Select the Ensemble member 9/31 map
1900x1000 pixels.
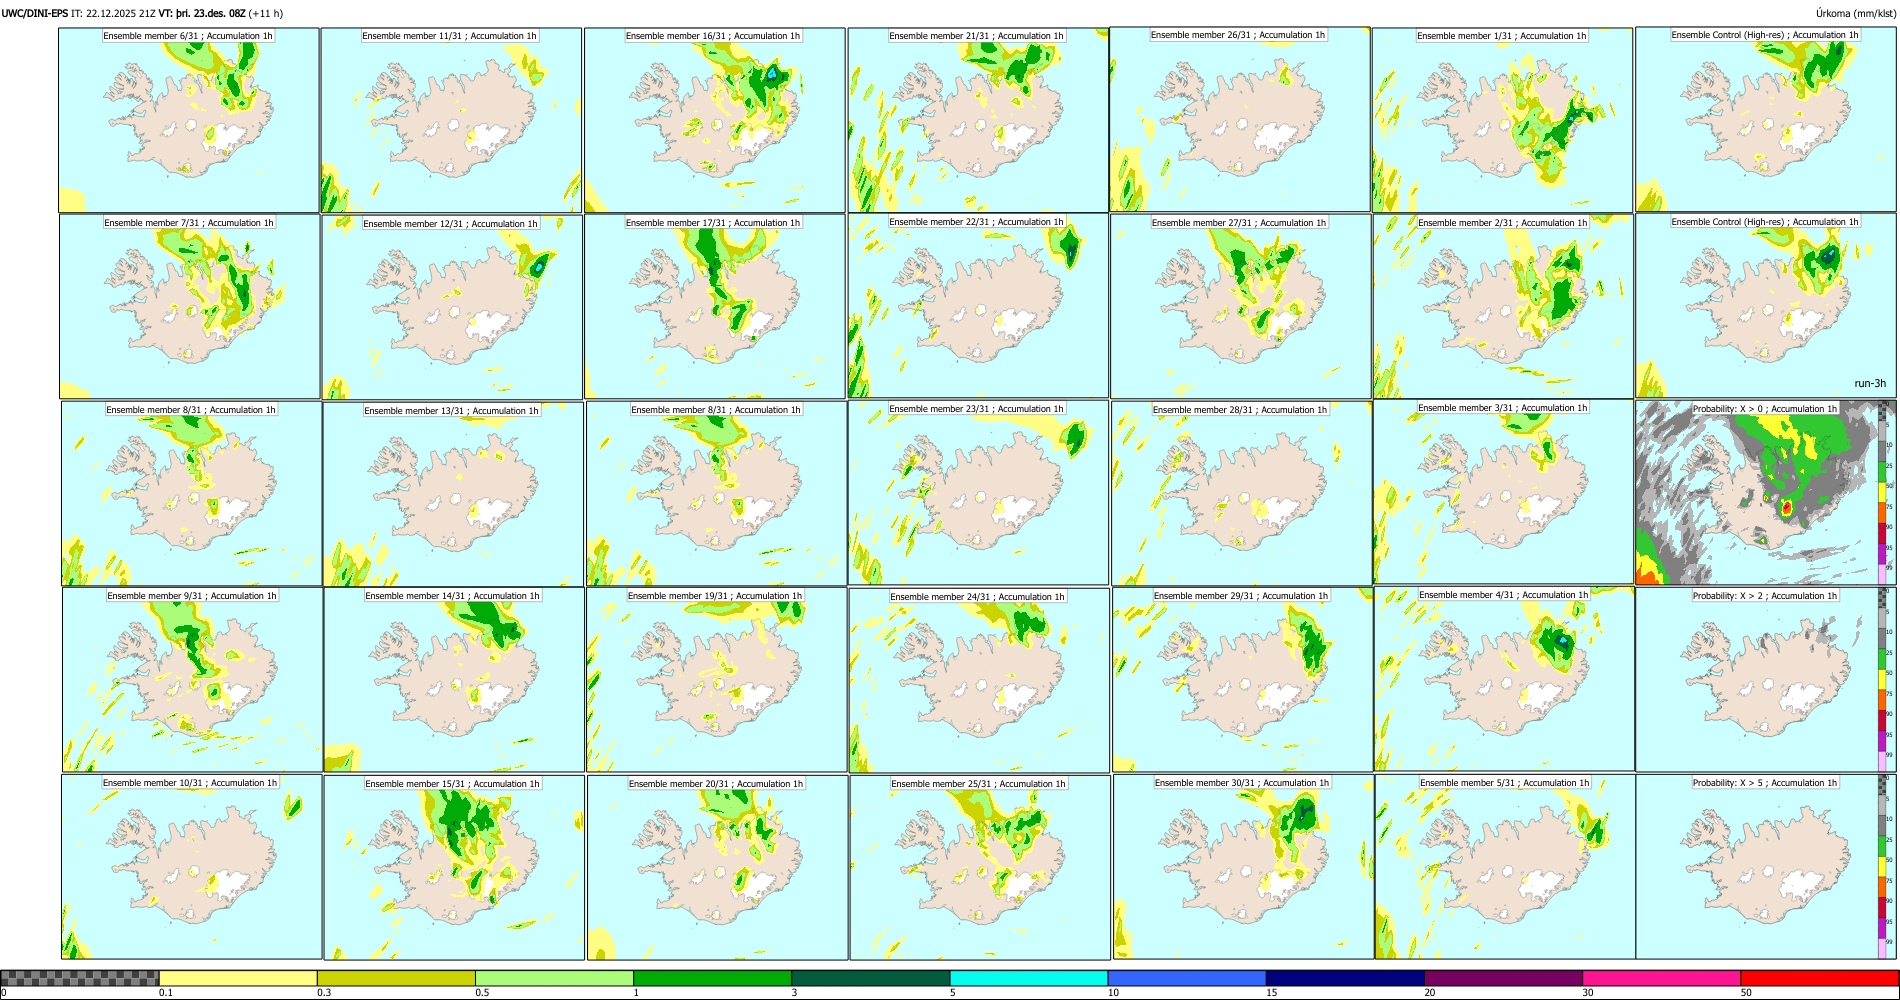(192, 680)
